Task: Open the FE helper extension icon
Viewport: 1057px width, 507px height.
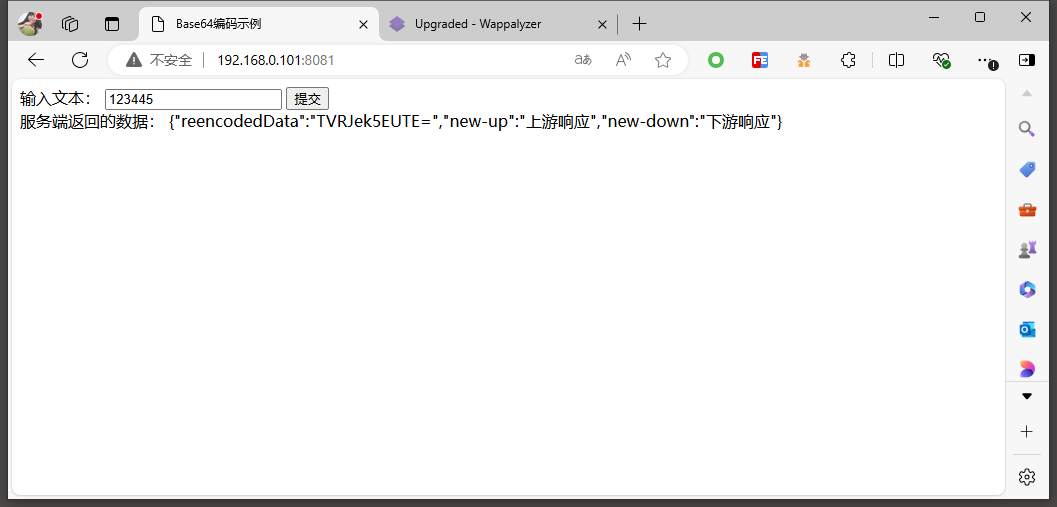Action: click(x=760, y=60)
